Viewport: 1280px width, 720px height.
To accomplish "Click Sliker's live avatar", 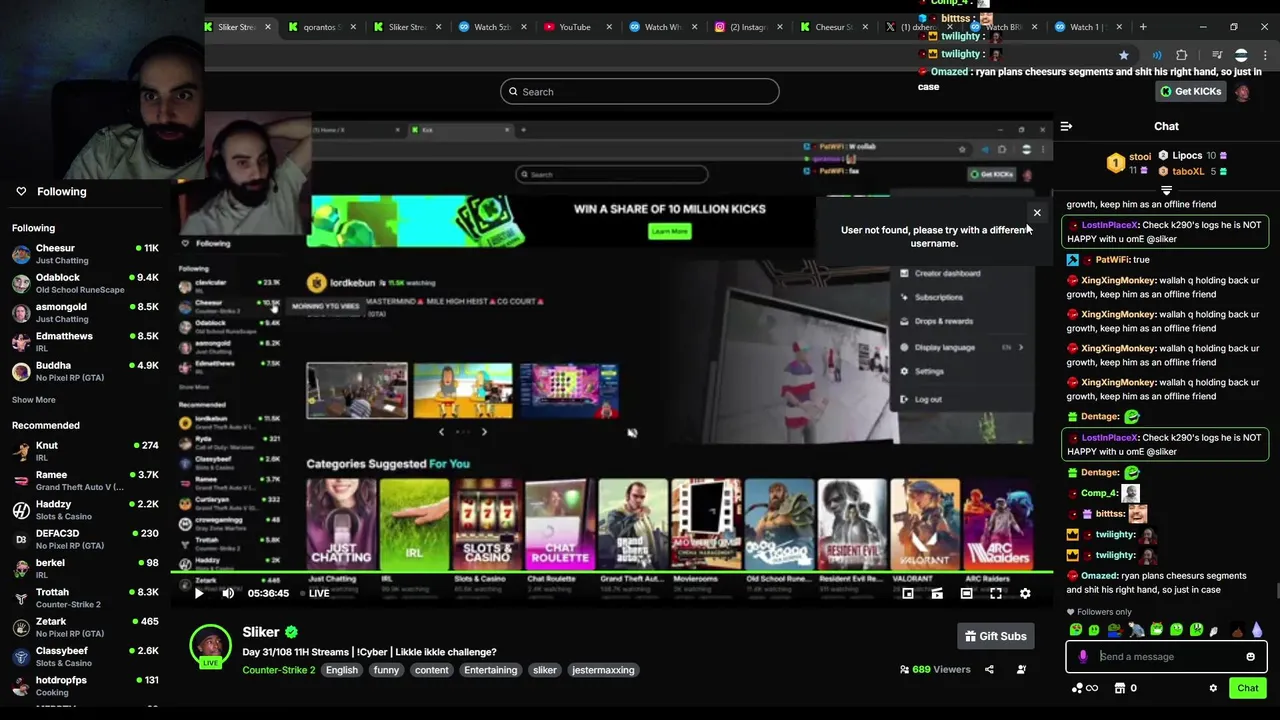I will click(x=211, y=646).
